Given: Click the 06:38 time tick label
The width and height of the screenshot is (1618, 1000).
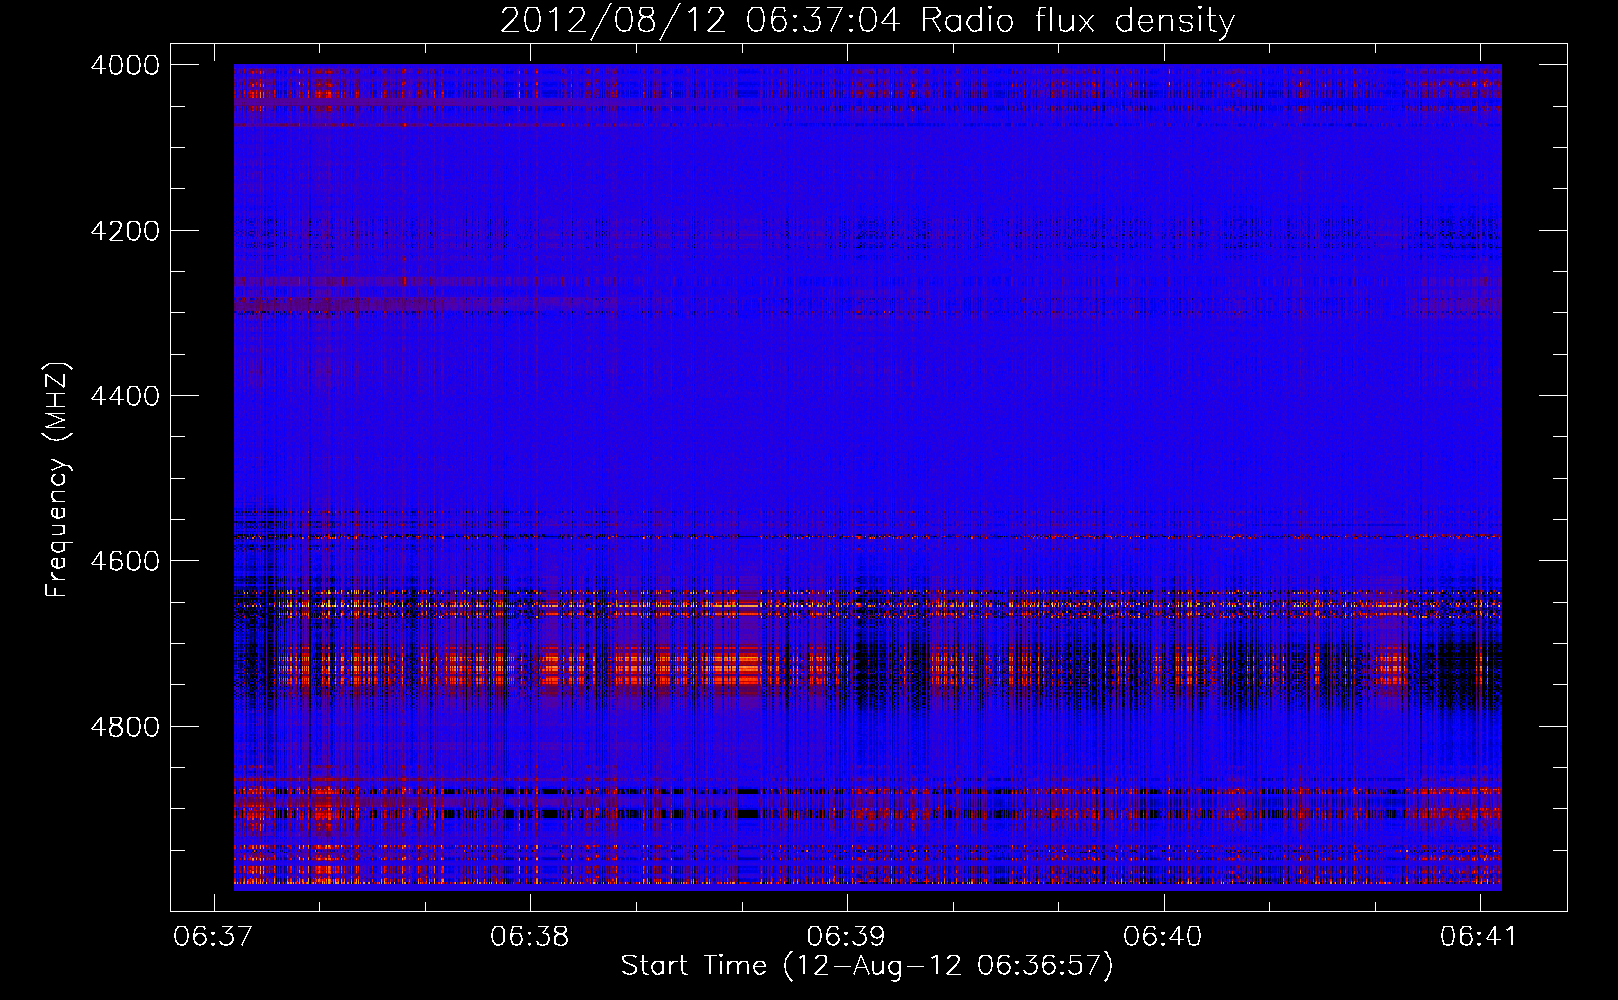Looking at the screenshot, I should (530, 937).
